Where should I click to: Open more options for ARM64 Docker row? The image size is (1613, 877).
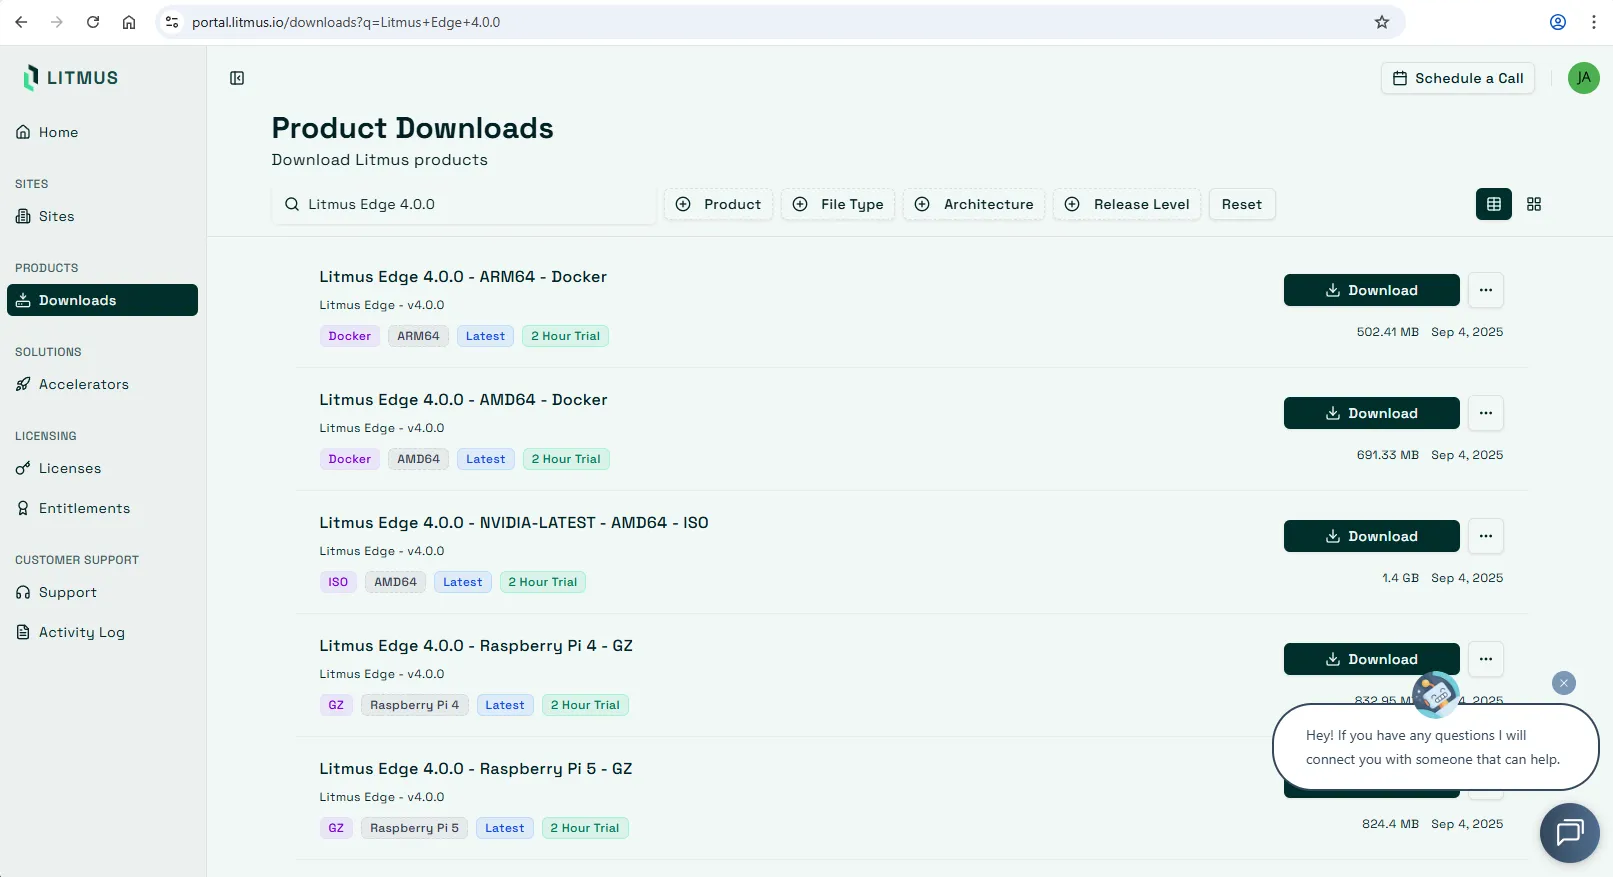(1486, 290)
